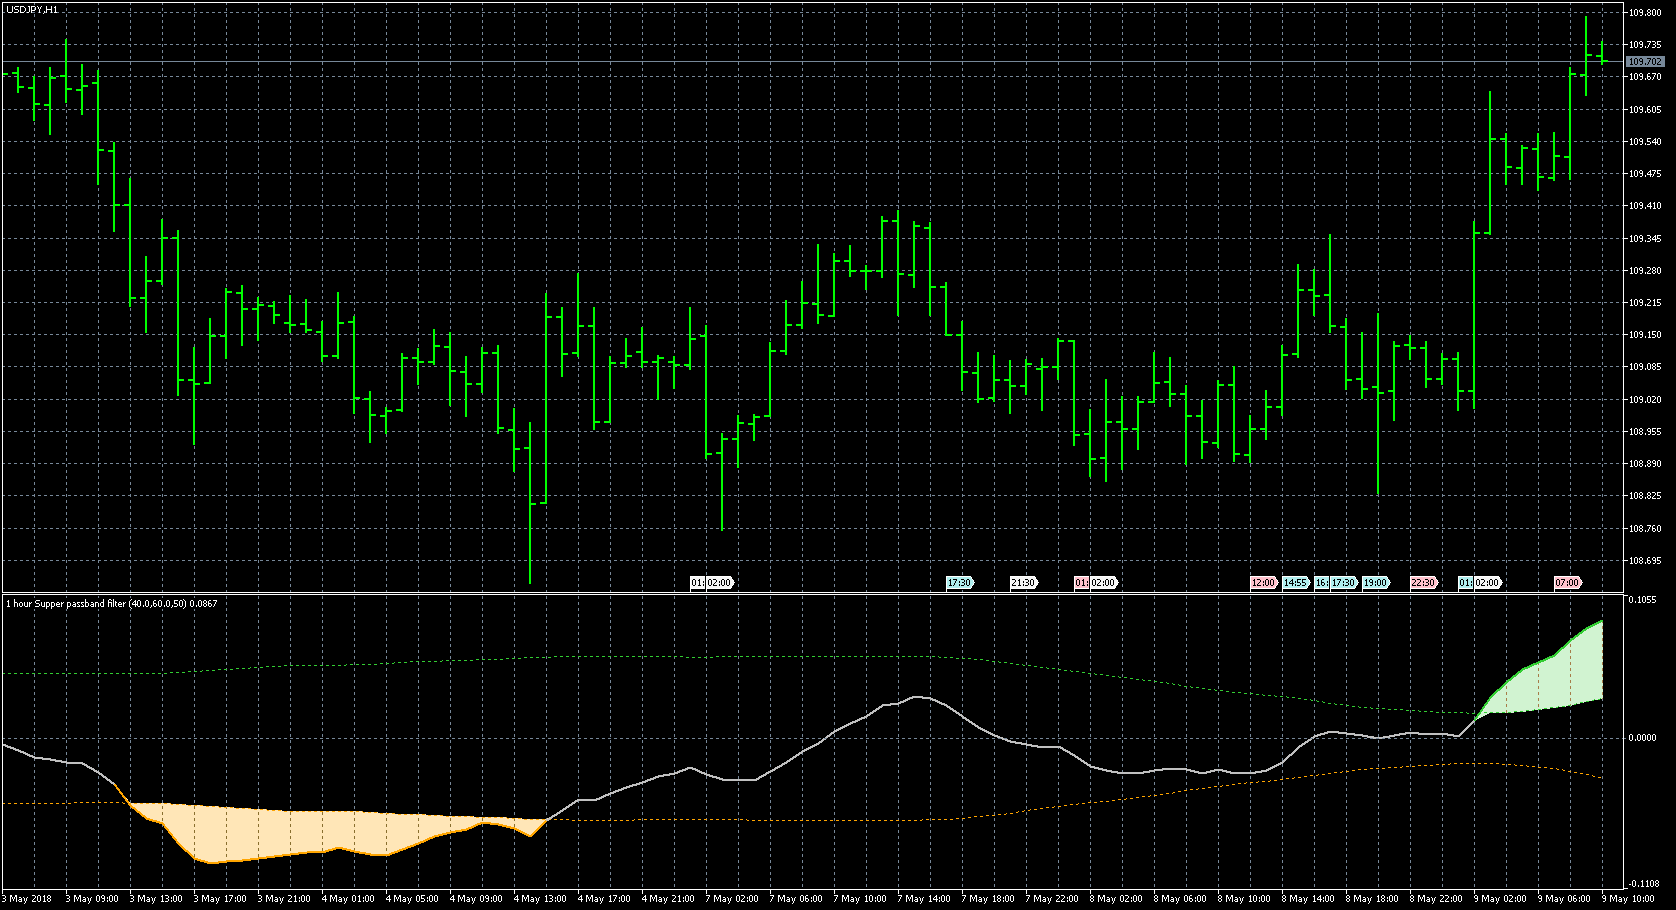Open the pink 07:00 event marker
The height and width of the screenshot is (910, 1676).
coord(1567,582)
